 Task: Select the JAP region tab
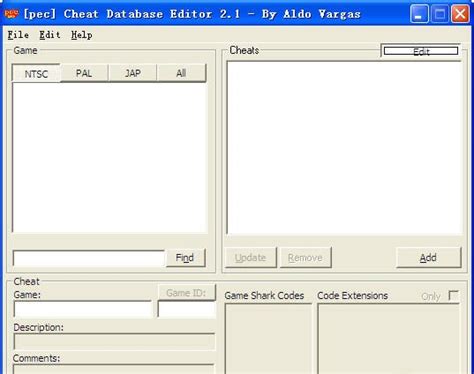point(133,73)
